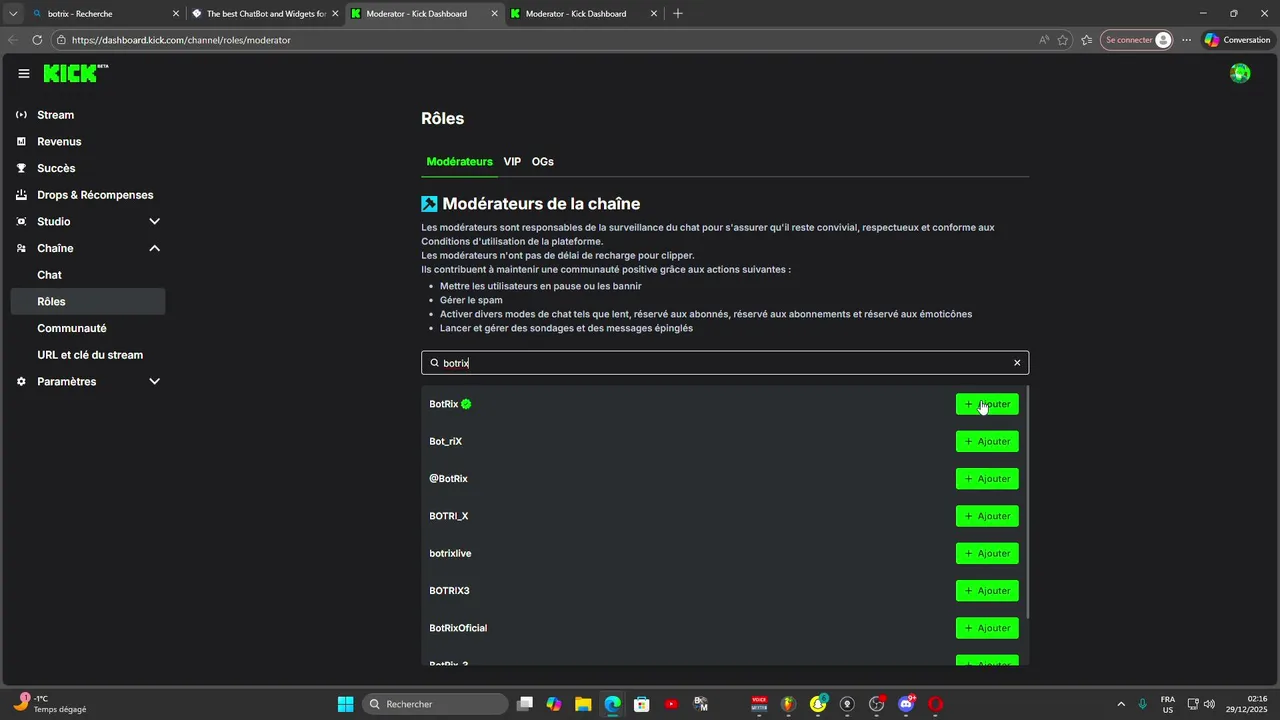This screenshot has height=720, width=1280.
Task: Open the Snapchat taskbar icon
Action: pos(818,704)
